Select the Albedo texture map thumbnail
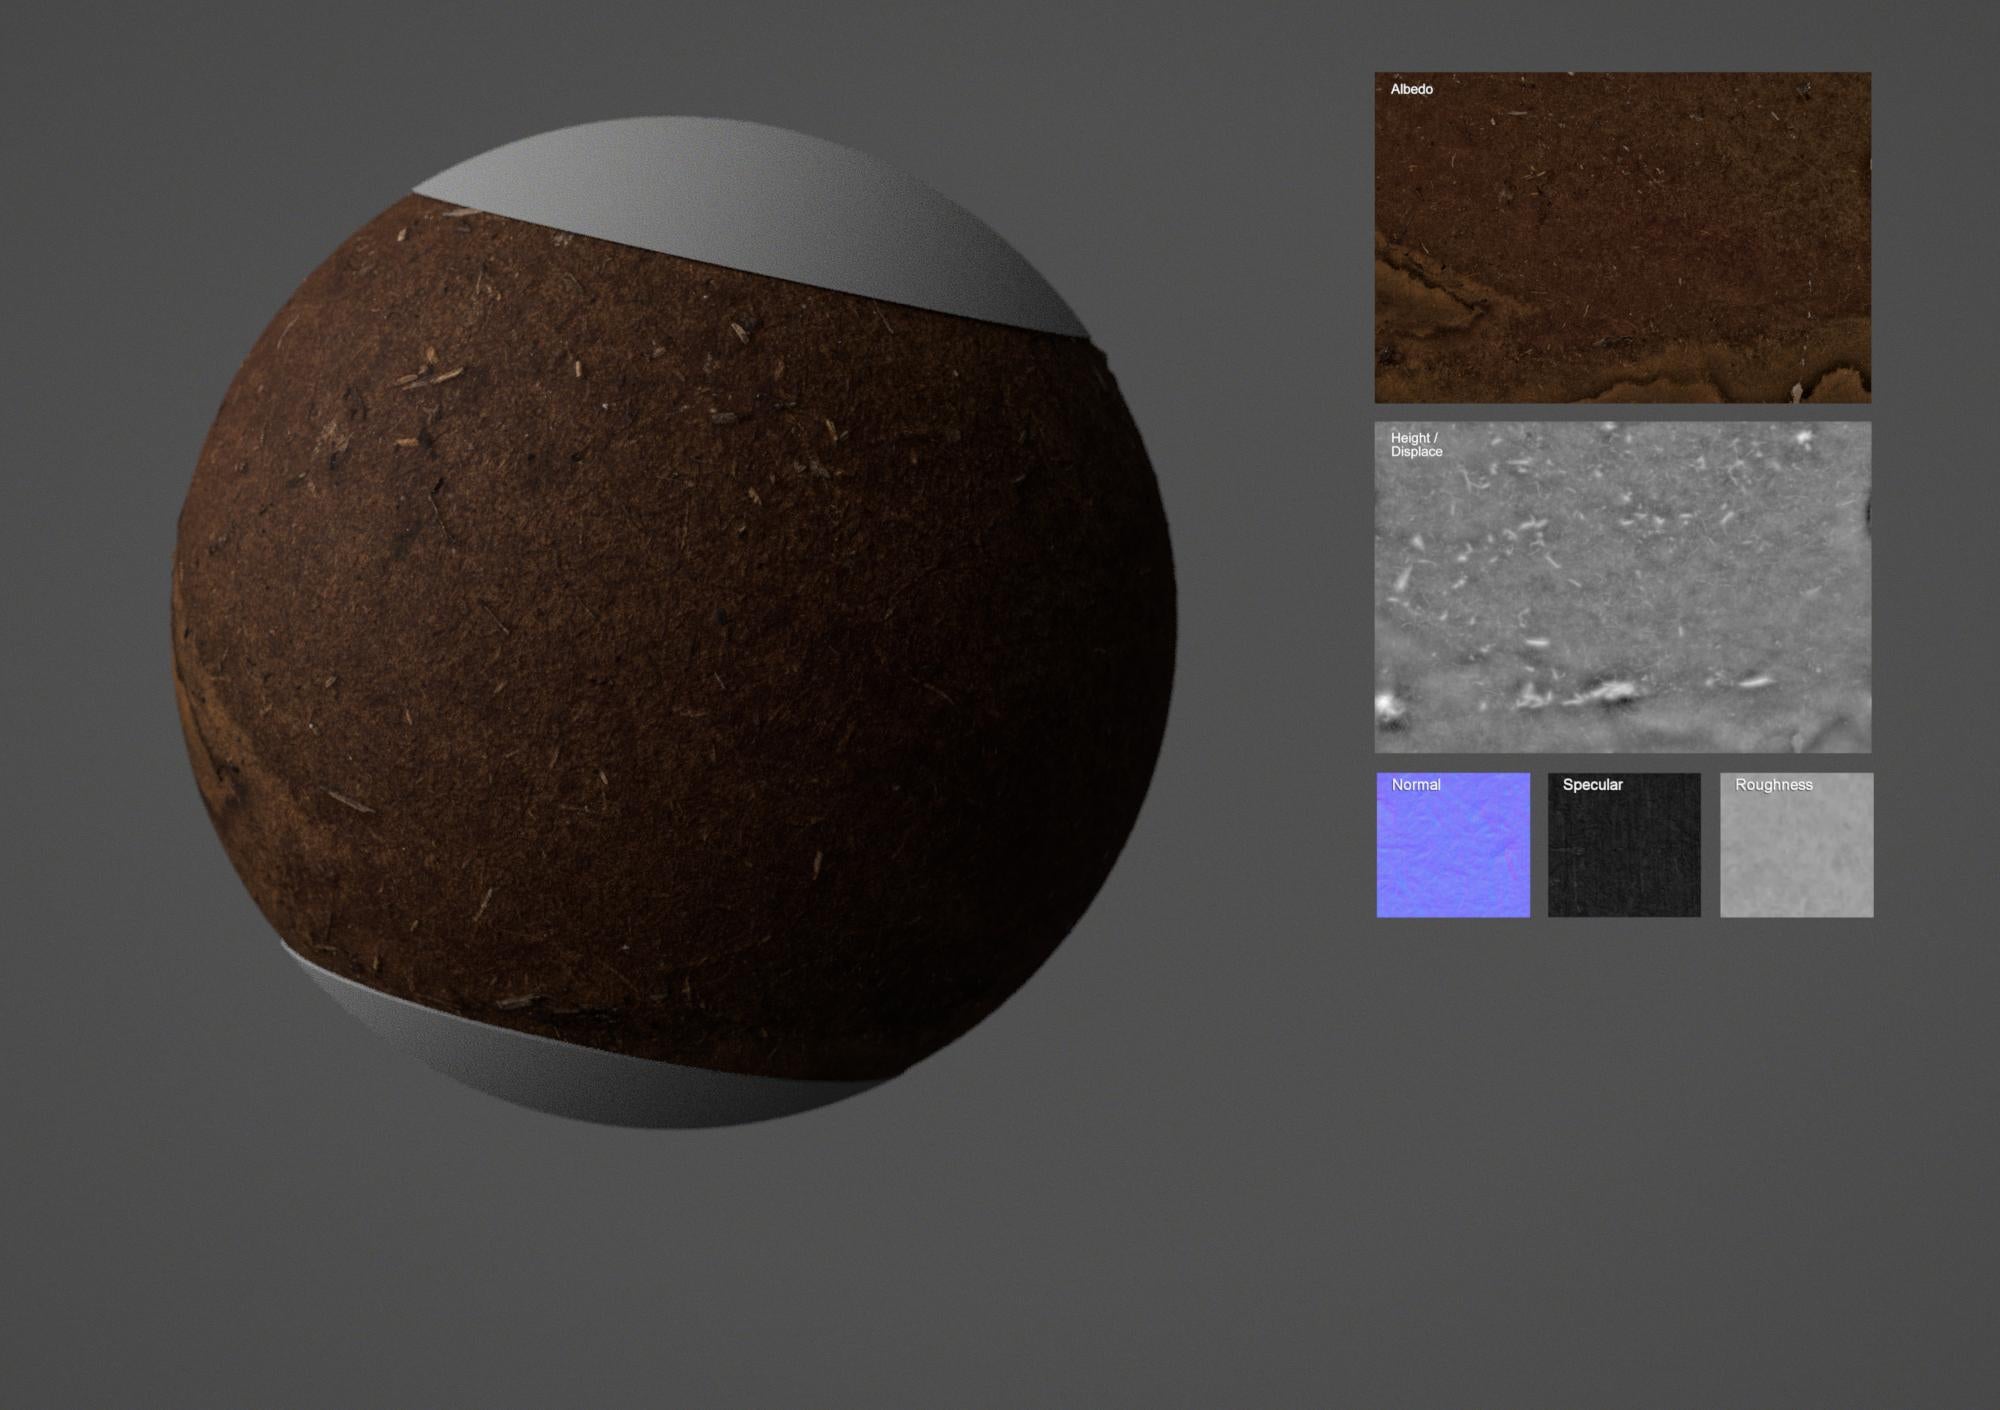 tap(1622, 237)
